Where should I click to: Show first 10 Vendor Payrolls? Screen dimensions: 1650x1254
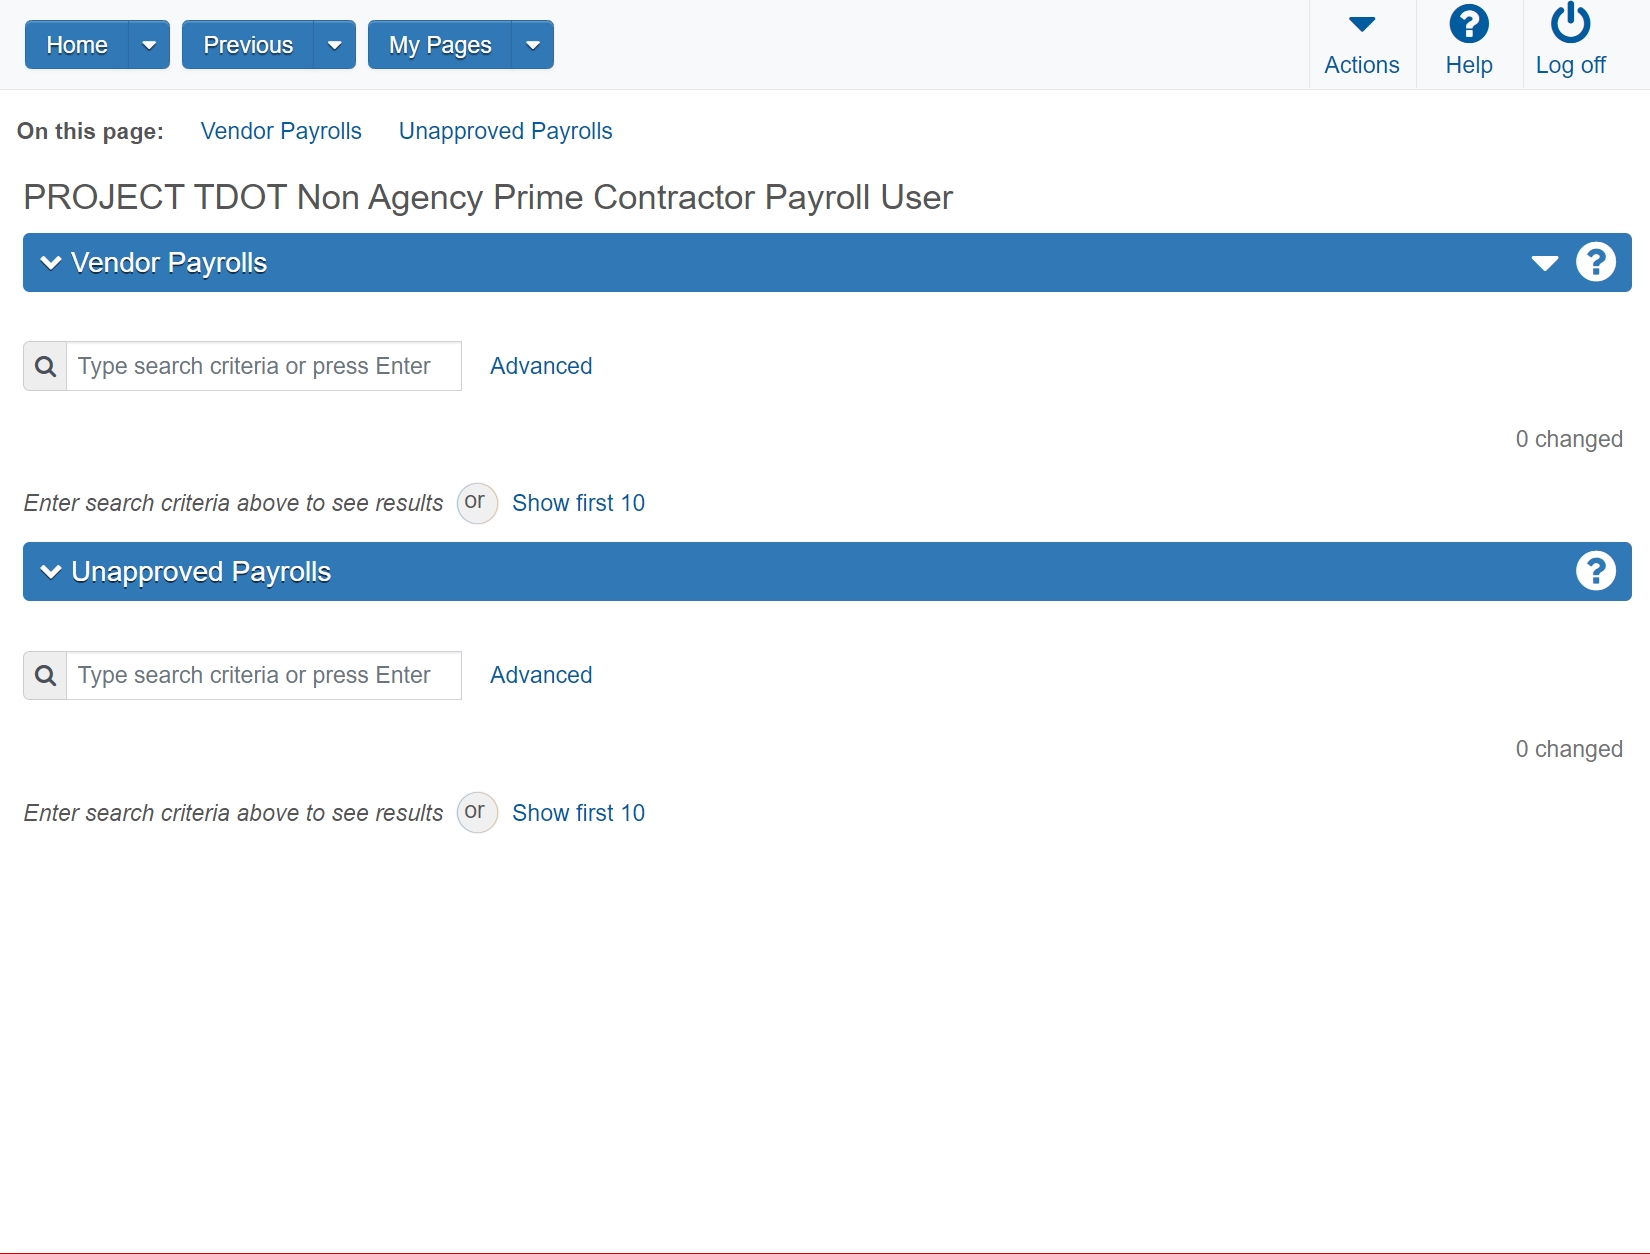click(x=578, y=503)
